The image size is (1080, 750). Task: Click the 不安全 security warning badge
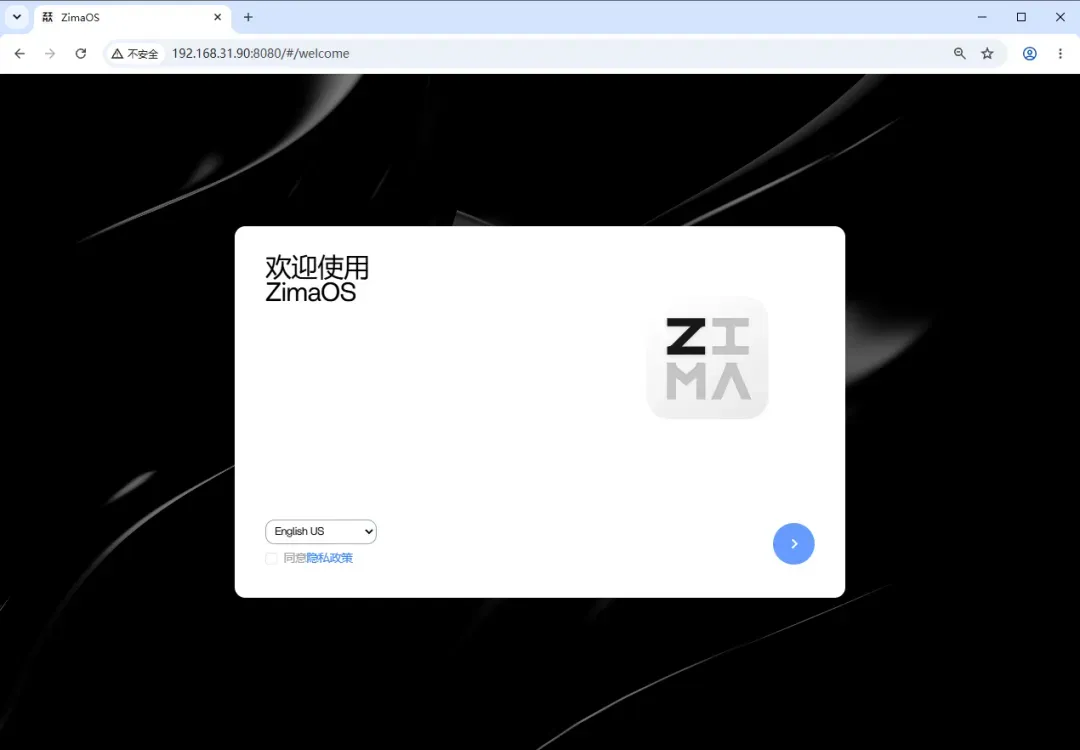136,53
